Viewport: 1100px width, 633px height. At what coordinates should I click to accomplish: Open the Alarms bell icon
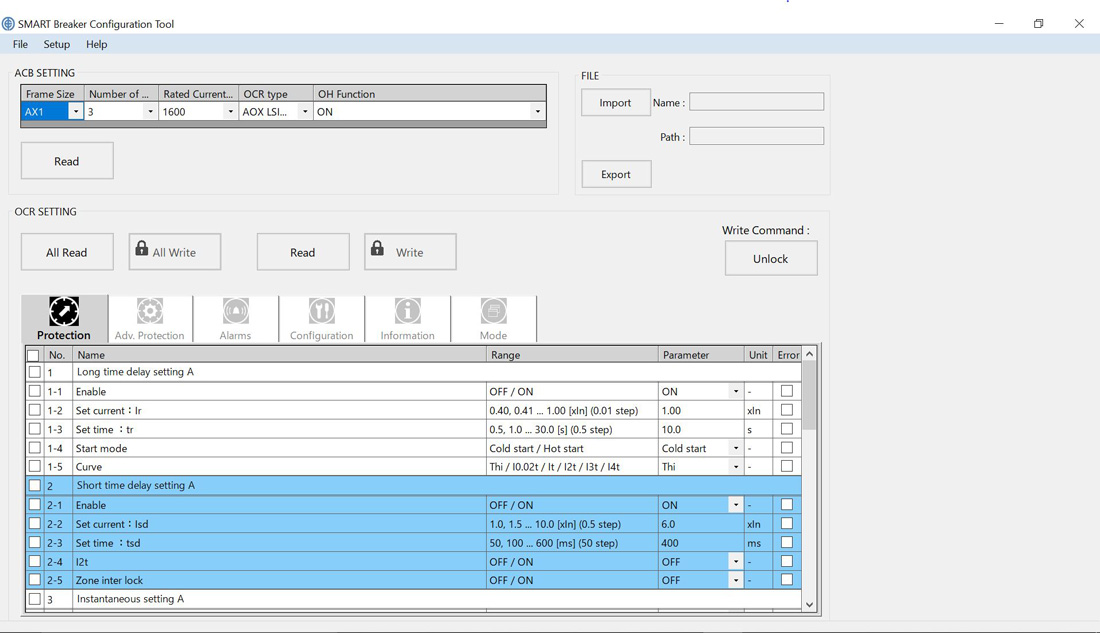(236, 311)
